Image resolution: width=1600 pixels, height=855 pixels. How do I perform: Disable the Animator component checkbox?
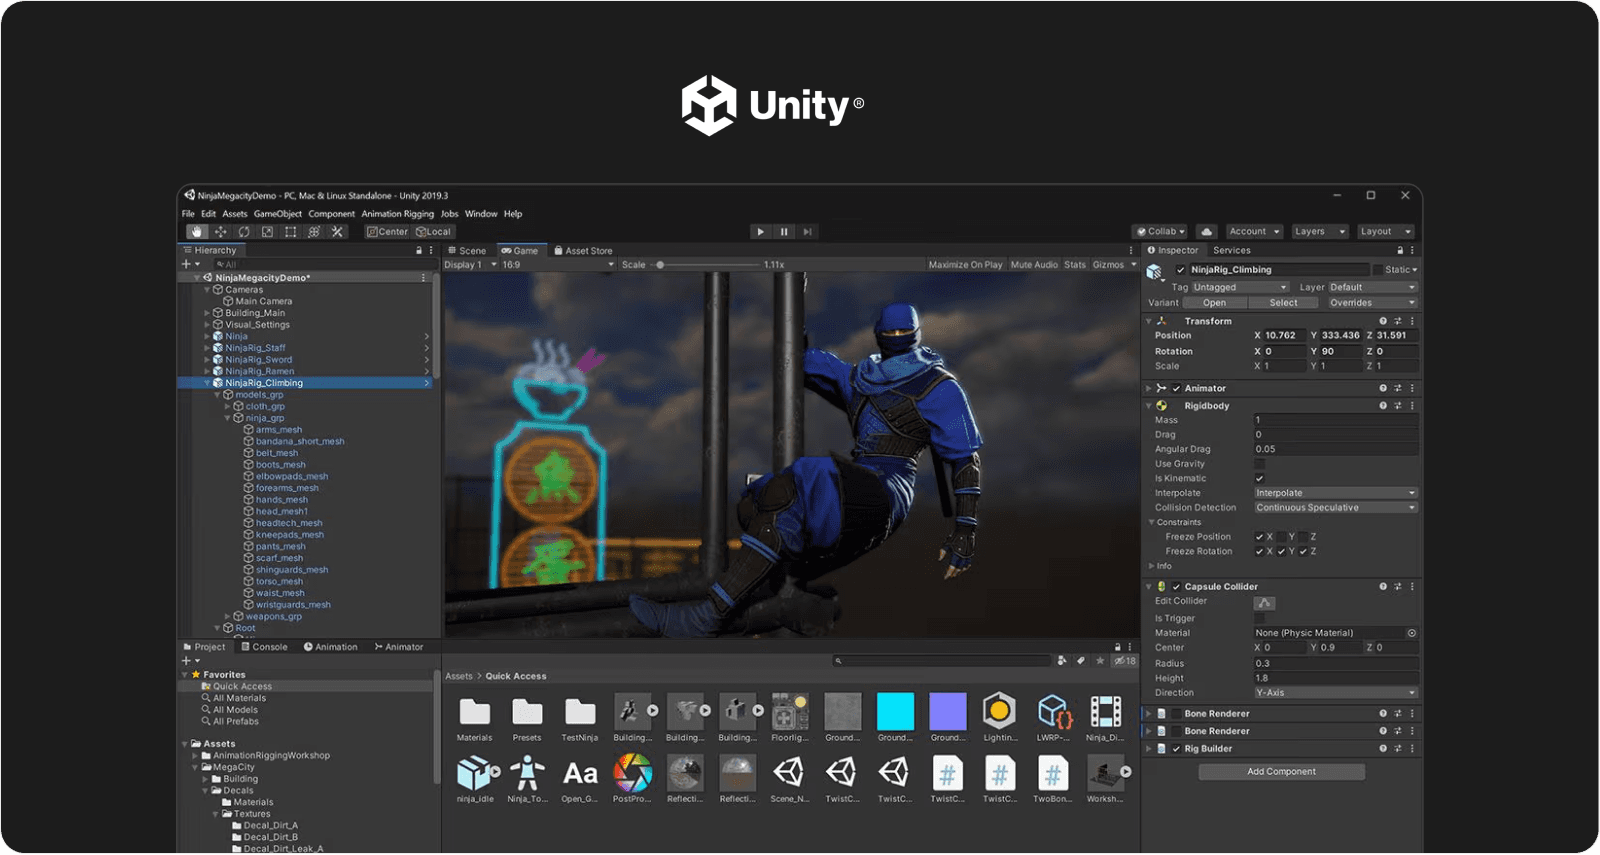pyautogui.click(x=1177, y=389)
